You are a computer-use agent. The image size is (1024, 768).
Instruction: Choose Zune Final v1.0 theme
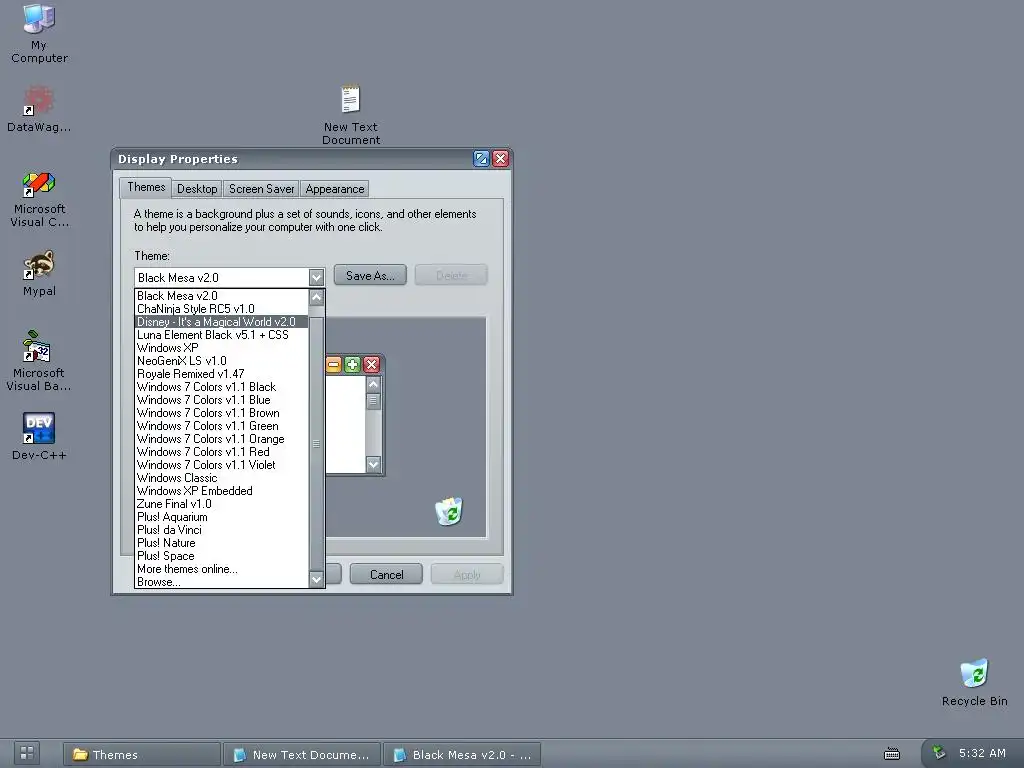click(x=221, y=504)
